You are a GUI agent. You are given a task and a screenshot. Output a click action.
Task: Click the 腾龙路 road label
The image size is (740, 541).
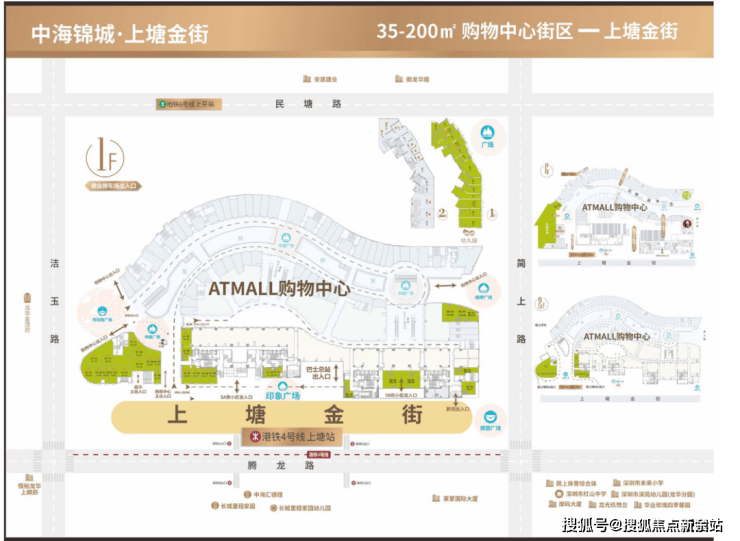coord(281,465)
